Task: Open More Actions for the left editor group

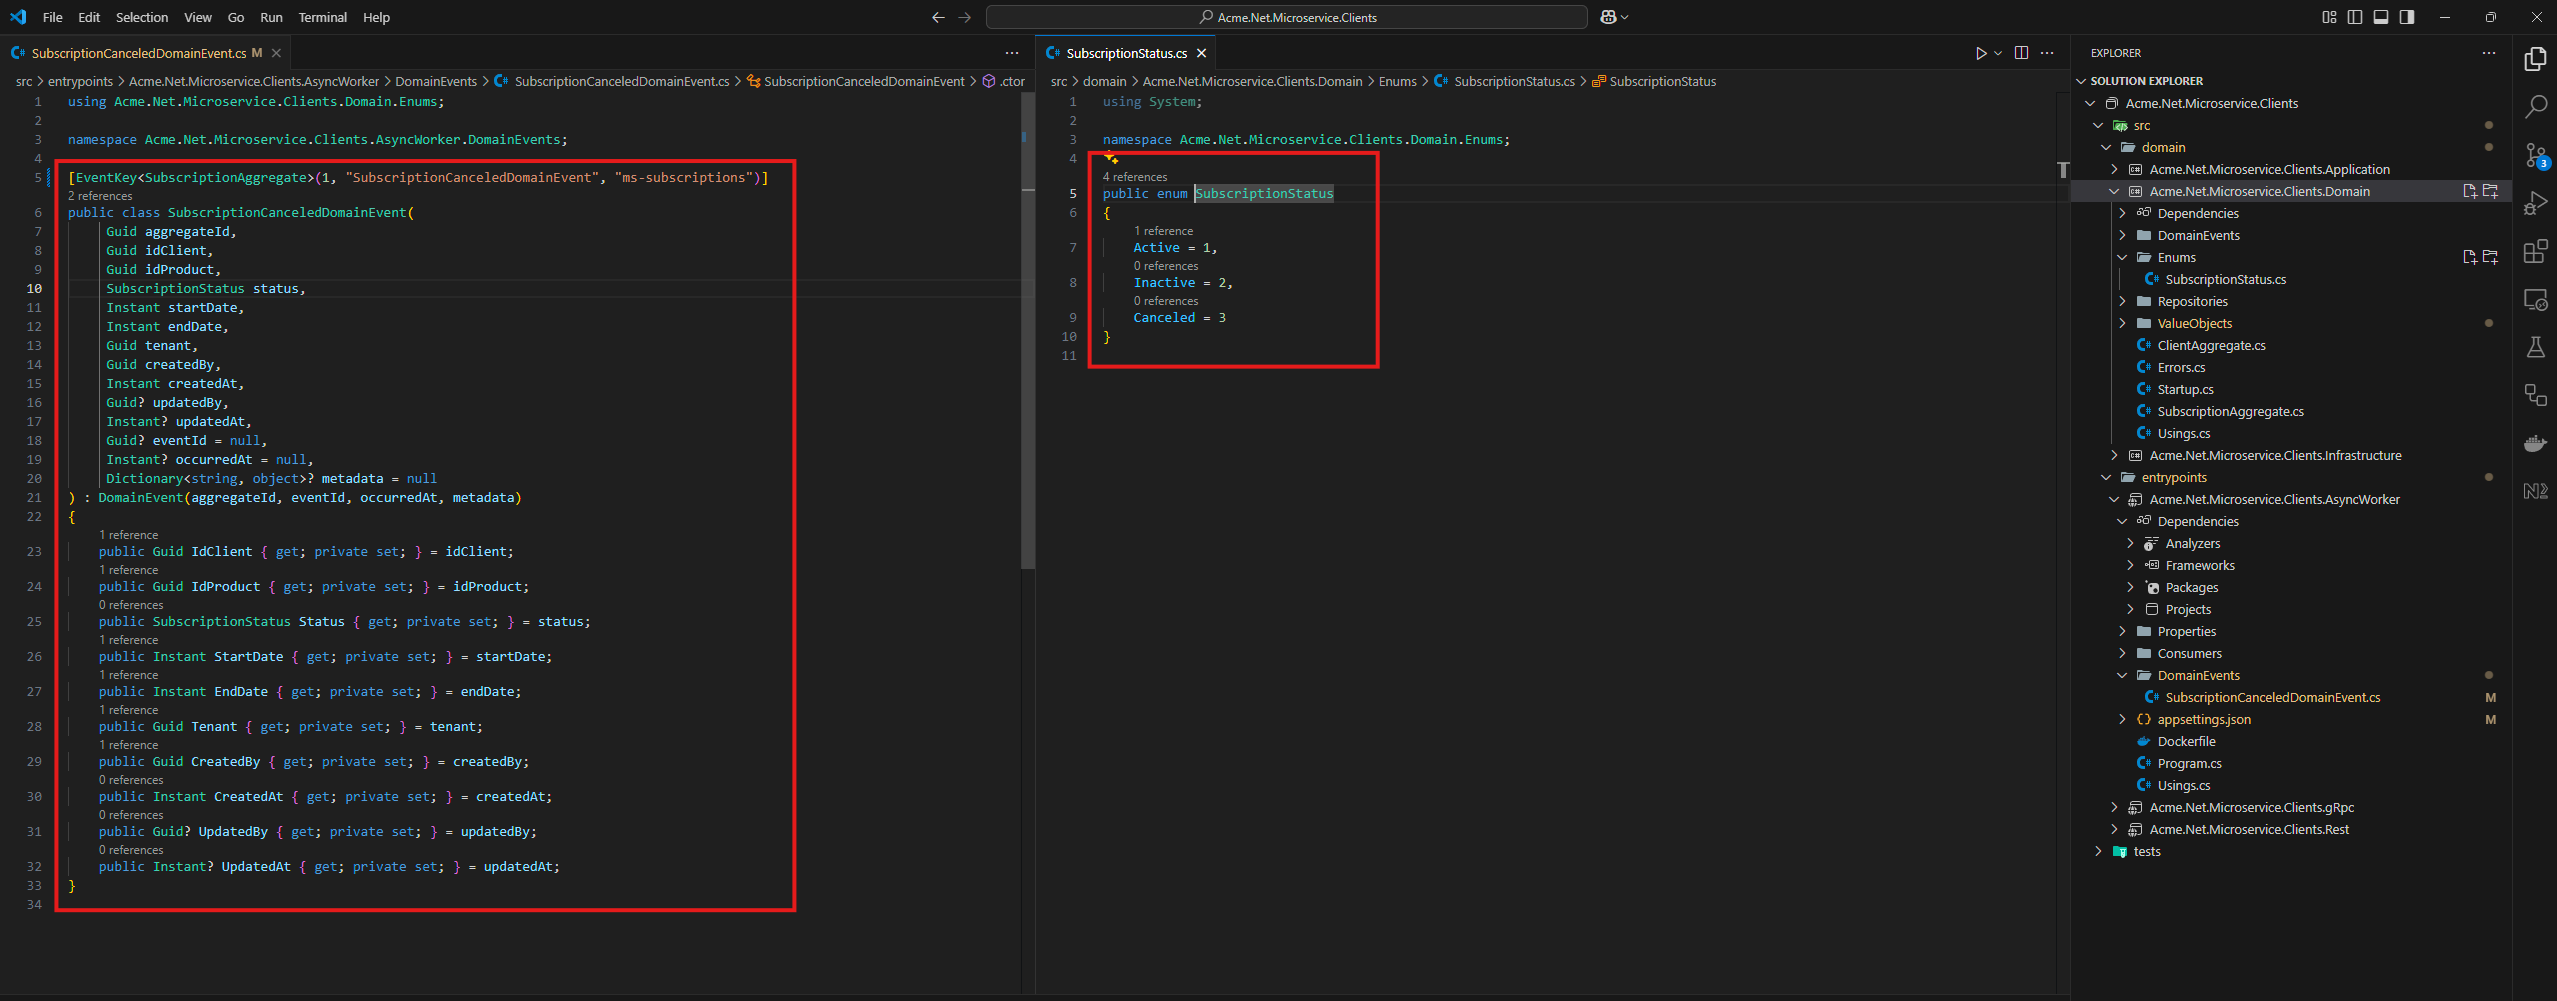Action: click(x=1012, y=53)
